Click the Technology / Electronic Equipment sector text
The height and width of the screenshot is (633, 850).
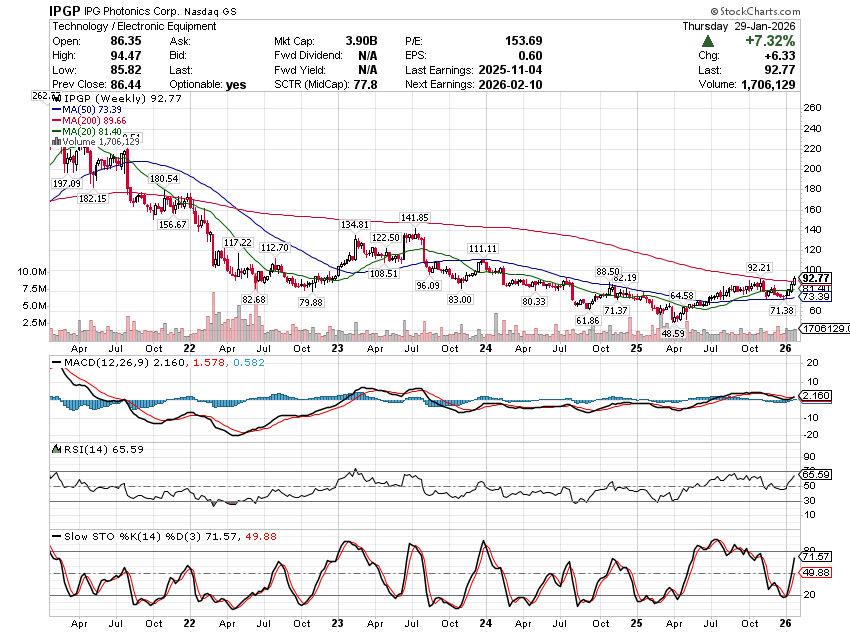click(136, 27)
